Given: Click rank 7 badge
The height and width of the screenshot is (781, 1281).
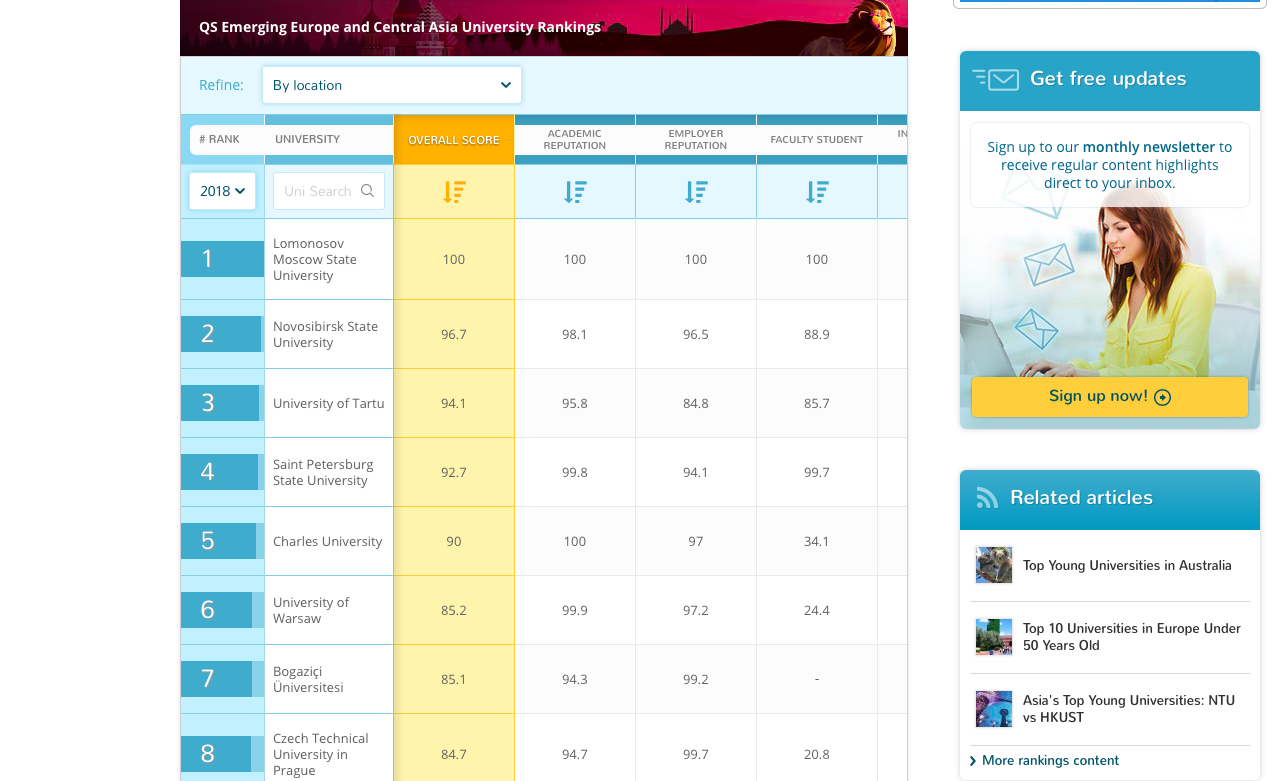Looking at the screenshot, I should (x=216, y=679).
